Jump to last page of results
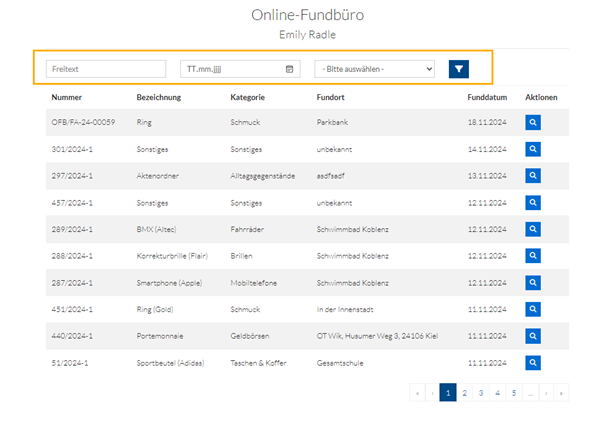The height and width of the screenshot is (425, 605). pyautogui.click(x=561, y=393)
